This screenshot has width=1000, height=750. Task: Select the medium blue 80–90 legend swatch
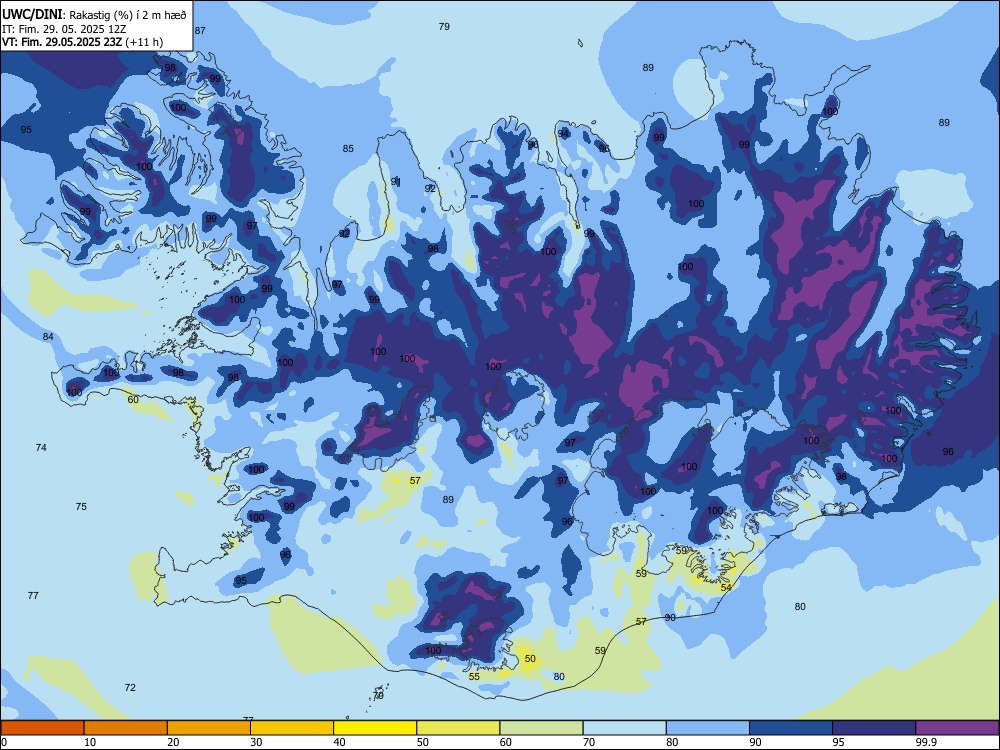click(x=708, y=728)
